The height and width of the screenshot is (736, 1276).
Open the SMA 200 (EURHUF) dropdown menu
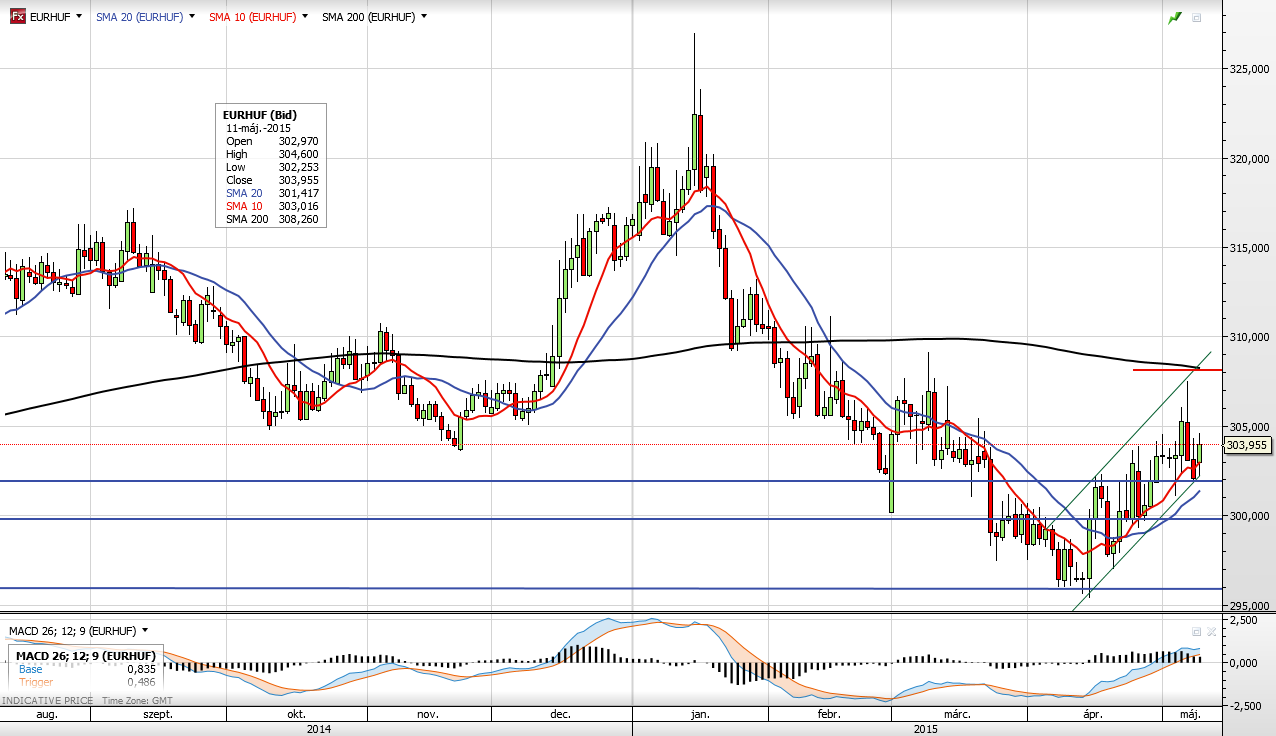point(424,17)
